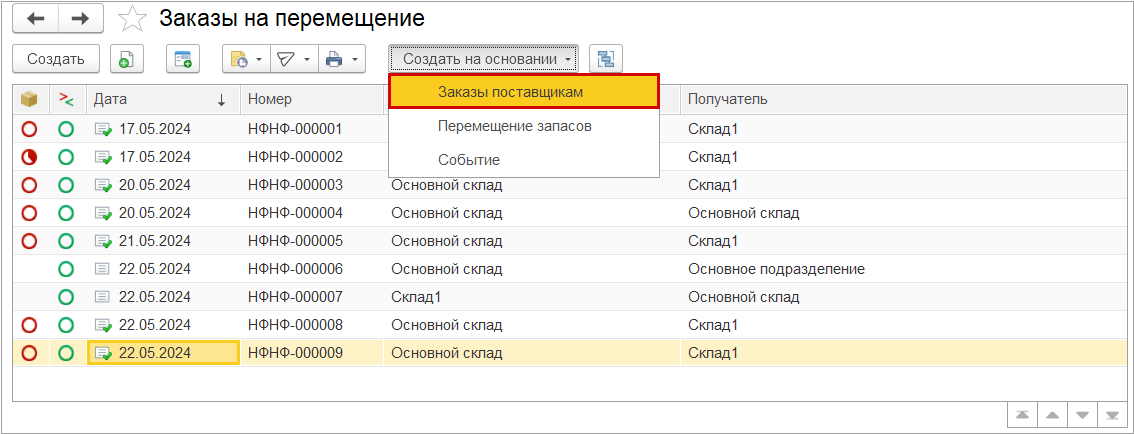The image size is (1134, 434).
Task: Add page to favorites with star
Action: tap(132, 19)
